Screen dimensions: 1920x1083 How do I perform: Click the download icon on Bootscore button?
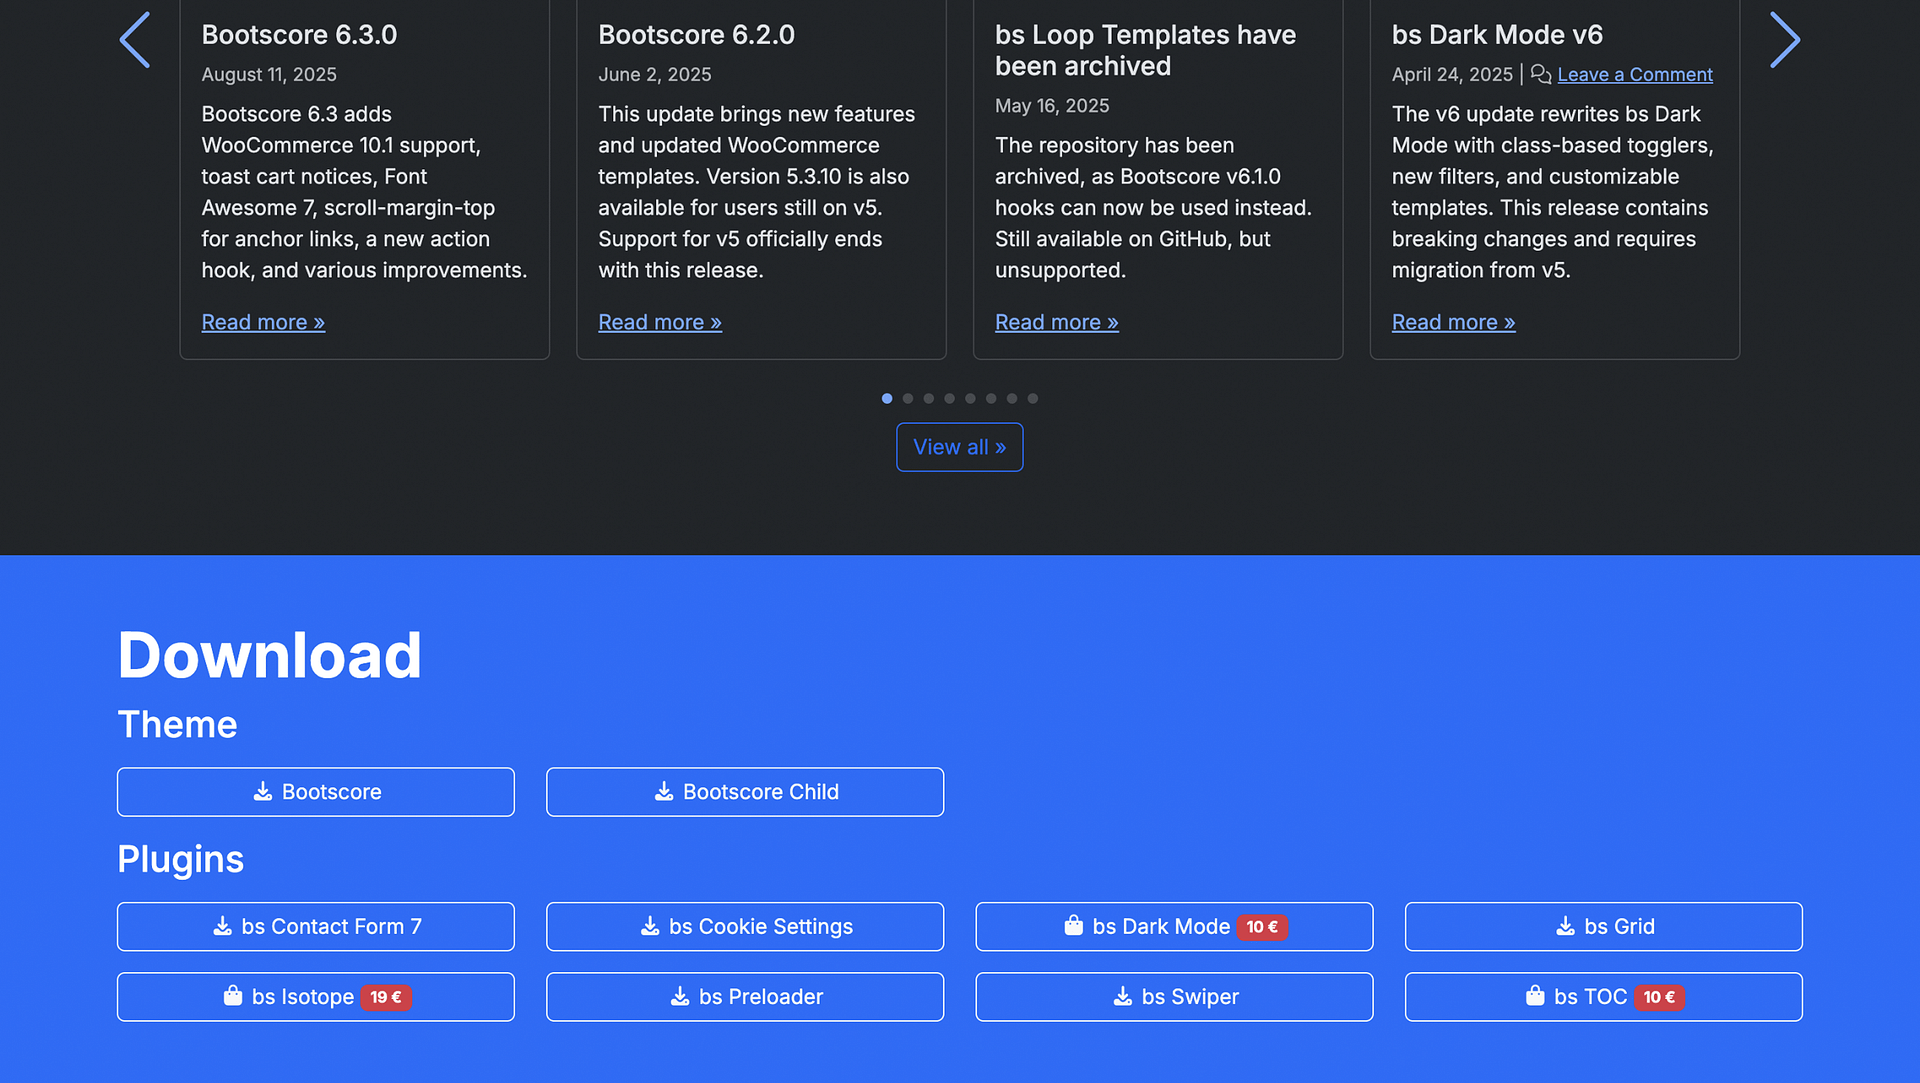pyautogui.click(x=263, y=791)
